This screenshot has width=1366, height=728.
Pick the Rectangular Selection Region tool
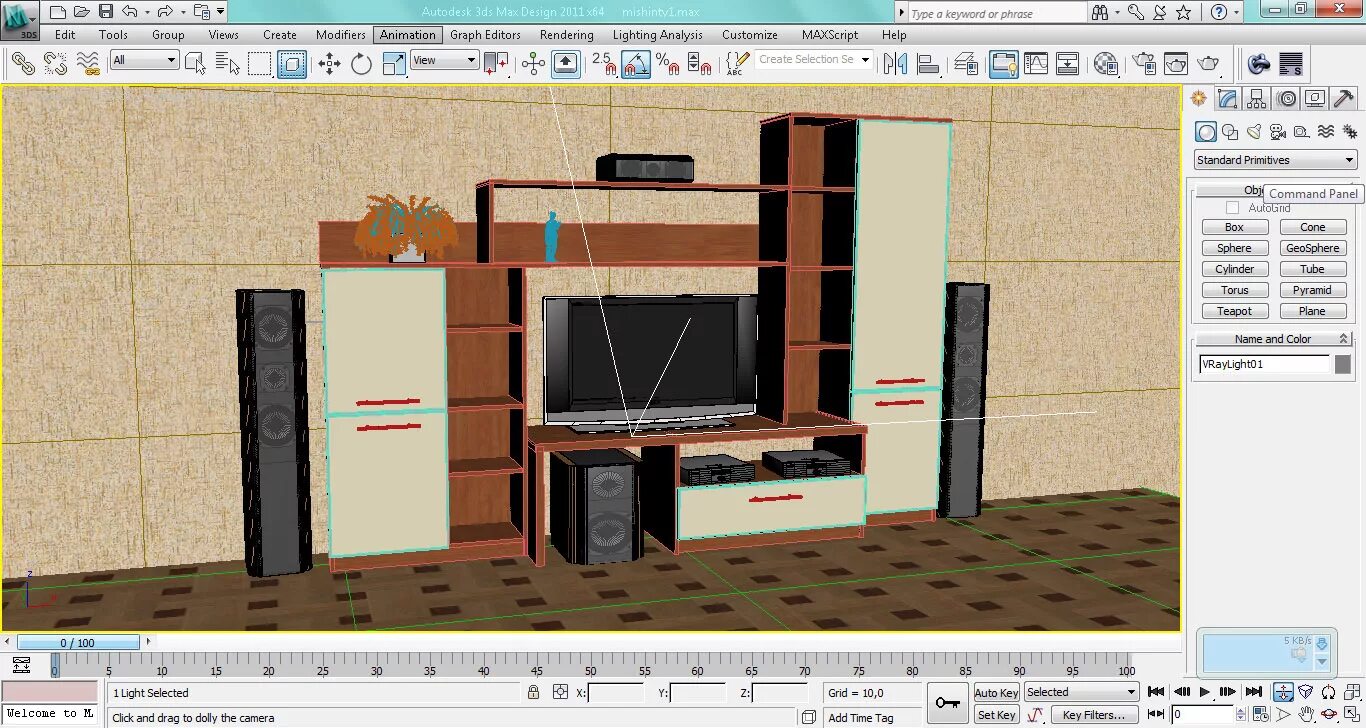pyautogui.click(x=259, y=64)
